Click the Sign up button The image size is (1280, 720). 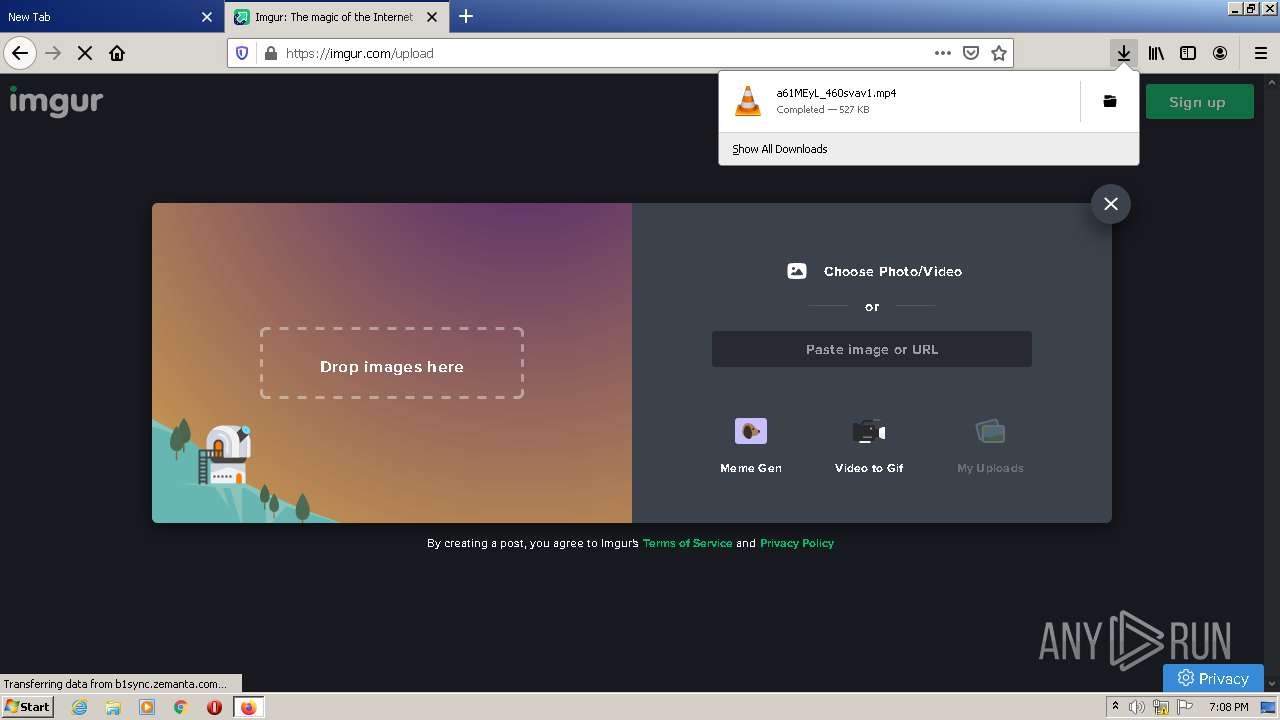pos(1198,102)
